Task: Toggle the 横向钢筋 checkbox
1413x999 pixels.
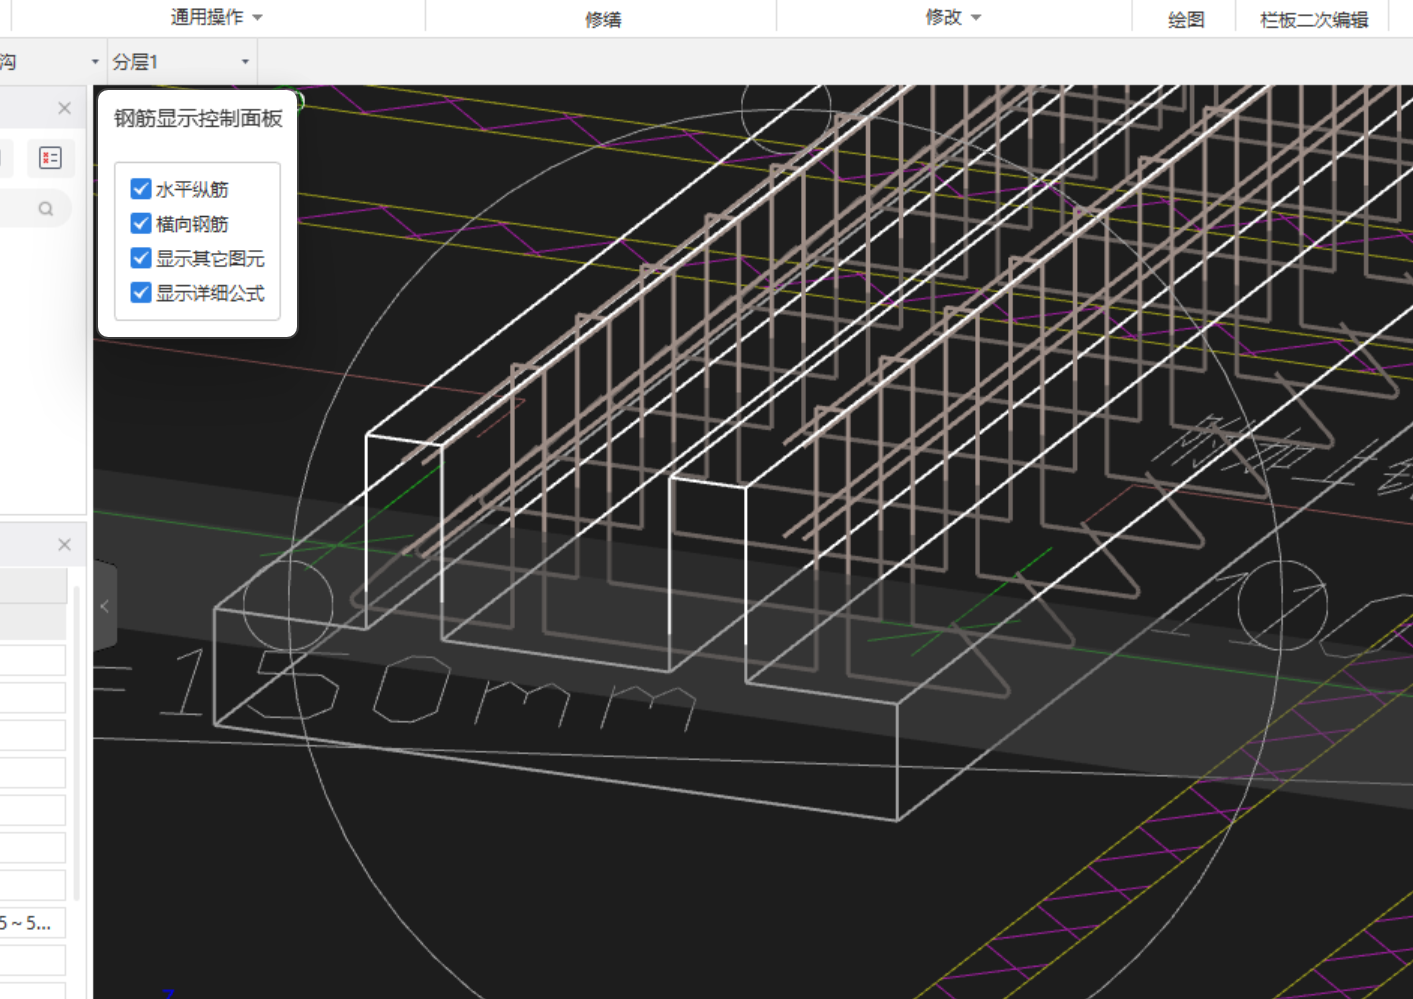Action: (141, 224)
